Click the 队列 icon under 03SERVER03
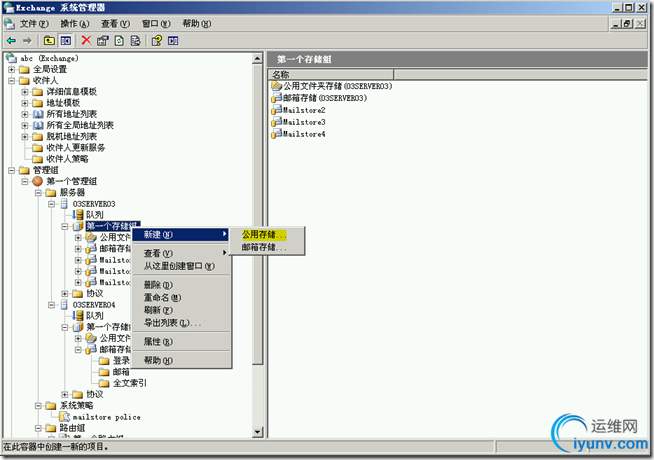The image size is (654, 460). click(x=78, y=215)
